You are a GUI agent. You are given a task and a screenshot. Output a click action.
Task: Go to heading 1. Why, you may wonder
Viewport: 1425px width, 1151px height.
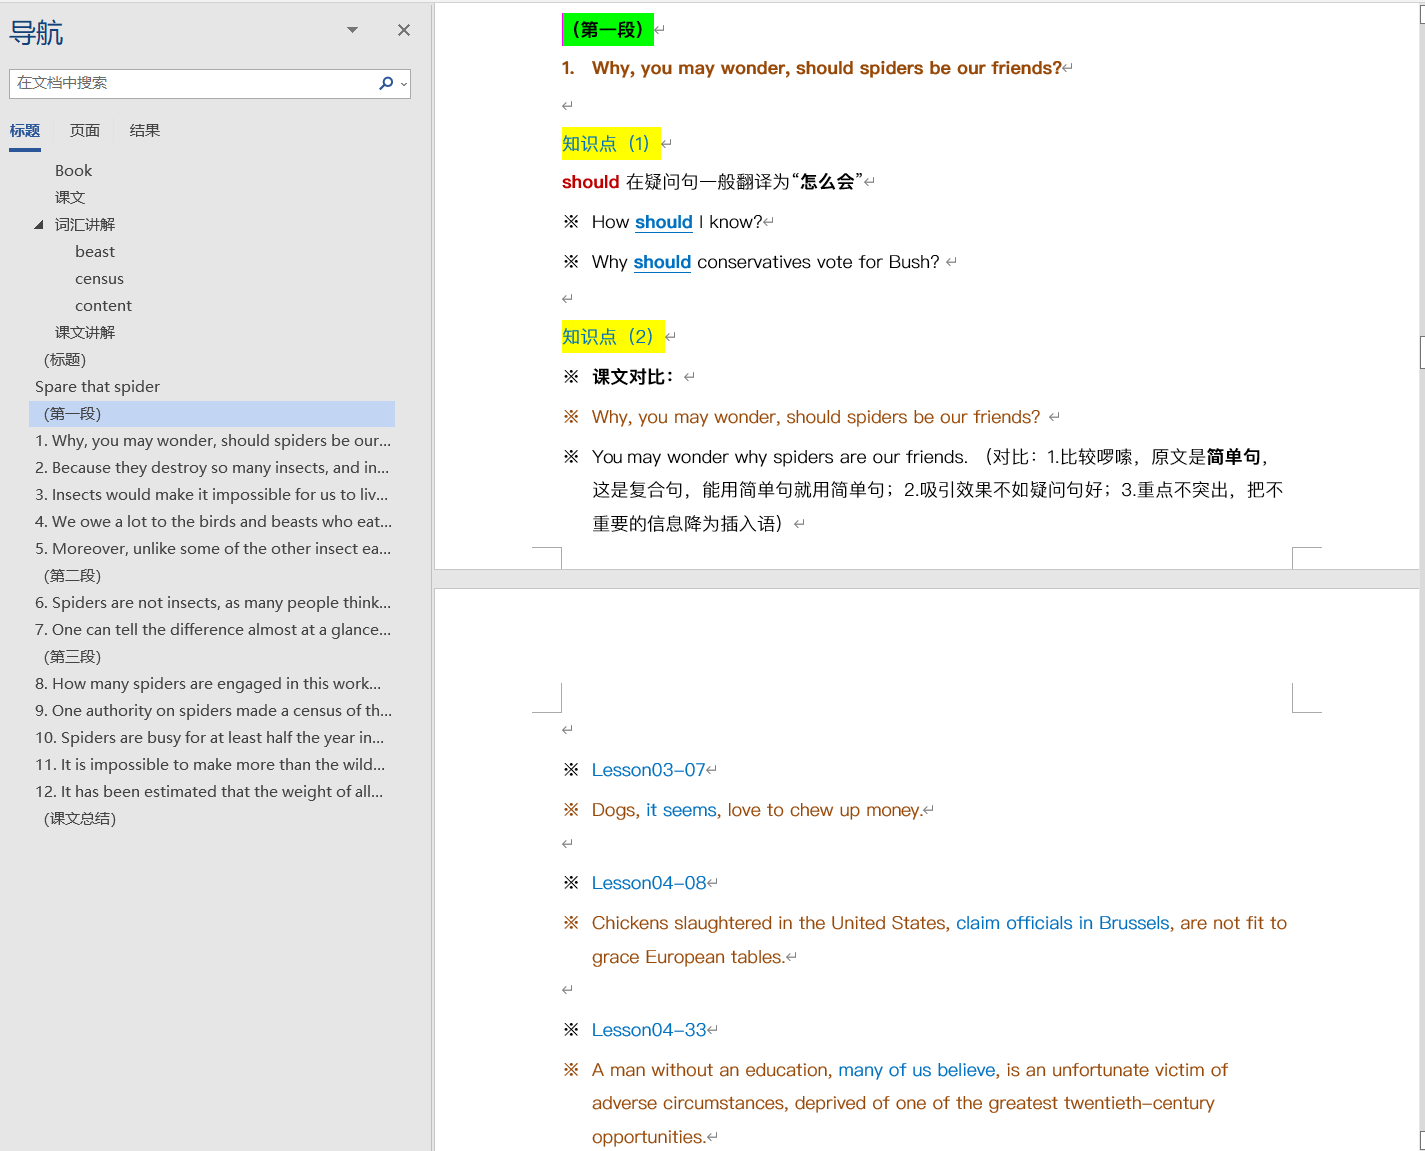point(213,441)
